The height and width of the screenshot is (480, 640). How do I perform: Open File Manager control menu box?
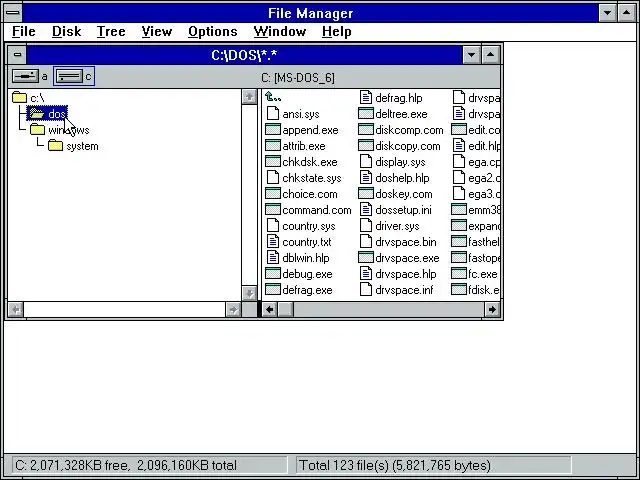pos(13,13)
